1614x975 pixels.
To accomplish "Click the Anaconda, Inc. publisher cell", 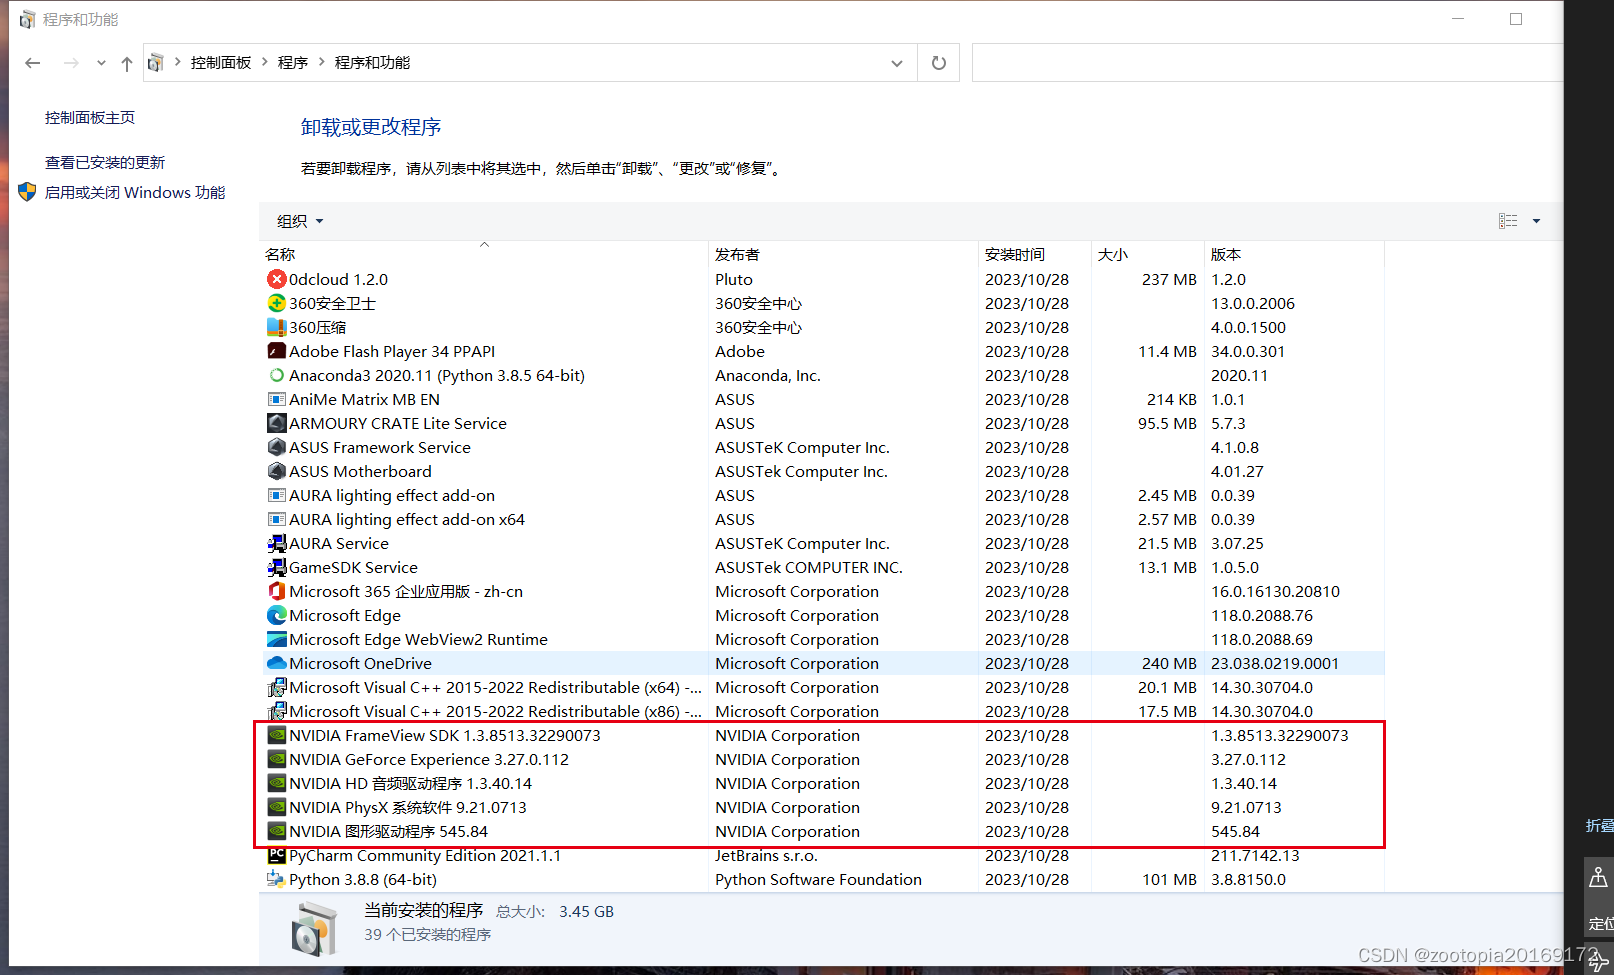I will coord(767,375).
